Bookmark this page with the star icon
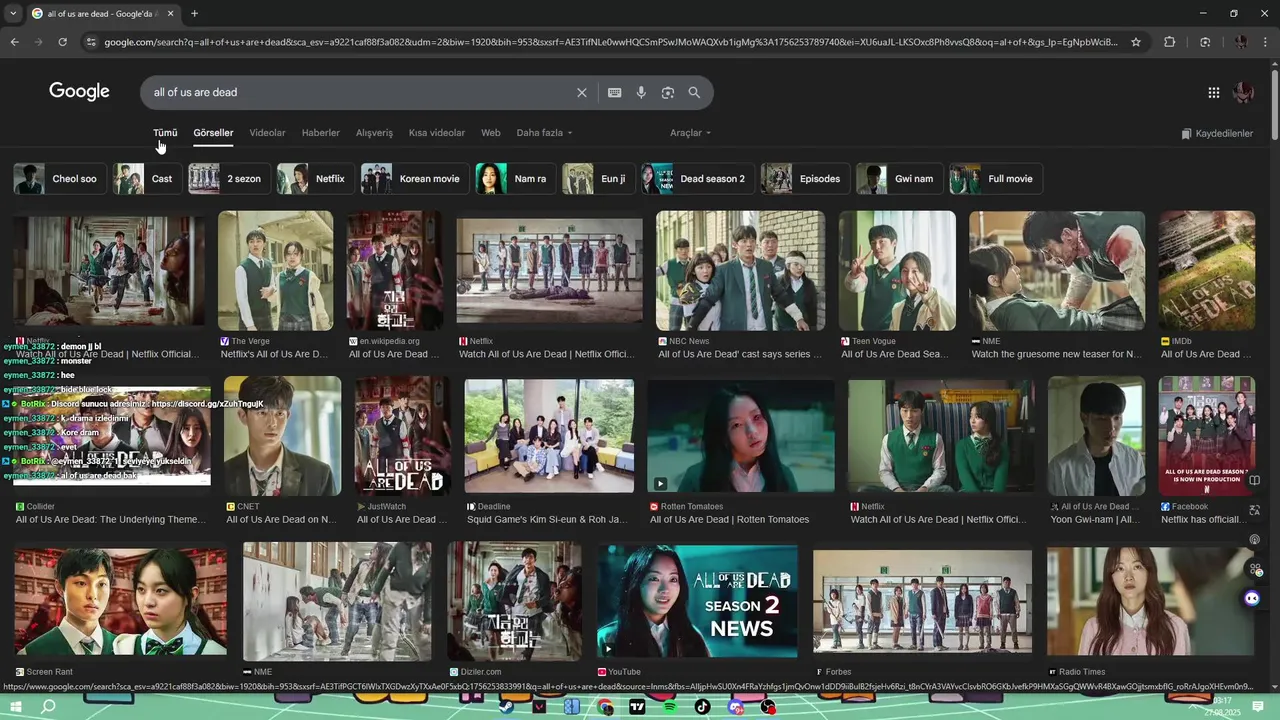Viewport: 1280px width, 720px height. [x=1136, y=42]
